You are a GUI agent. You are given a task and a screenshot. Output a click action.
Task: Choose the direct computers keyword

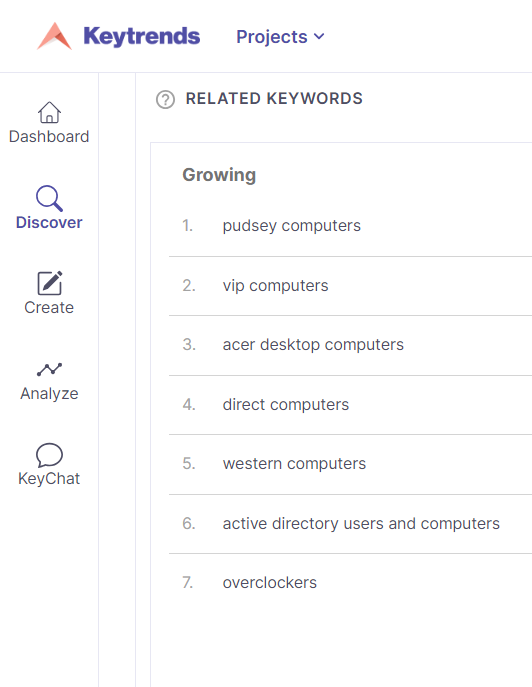tap(286, 404)
